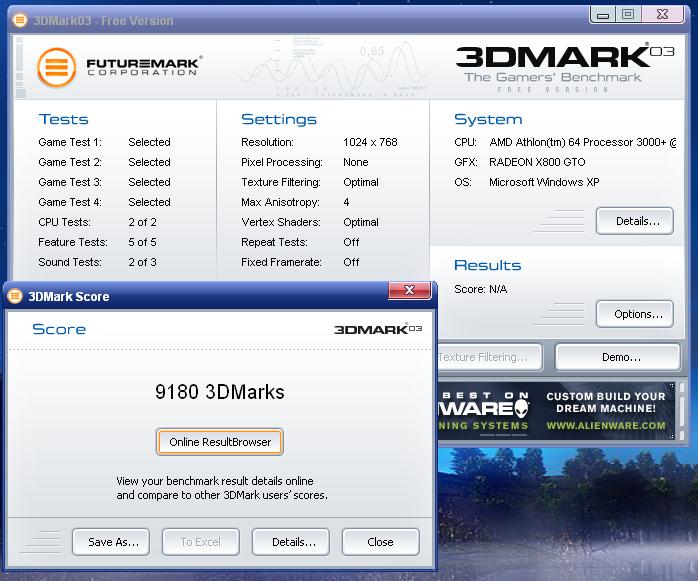This screenshot has width=698, height=581.
Task: Click the 3DMark03 title bar icon
Action: [x=20, y=20]
